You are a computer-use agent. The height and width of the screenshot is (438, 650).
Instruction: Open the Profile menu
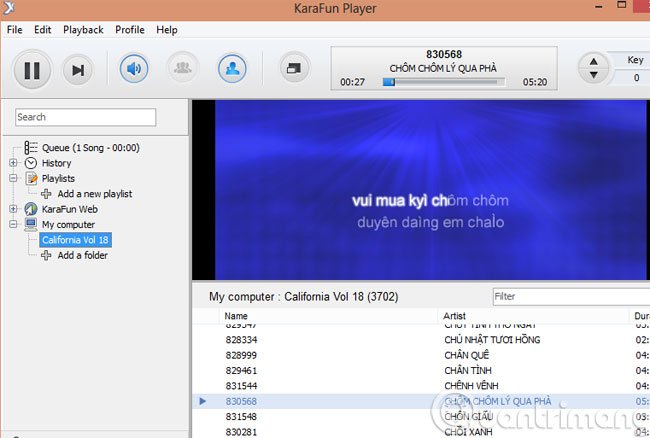pos(130,30)
